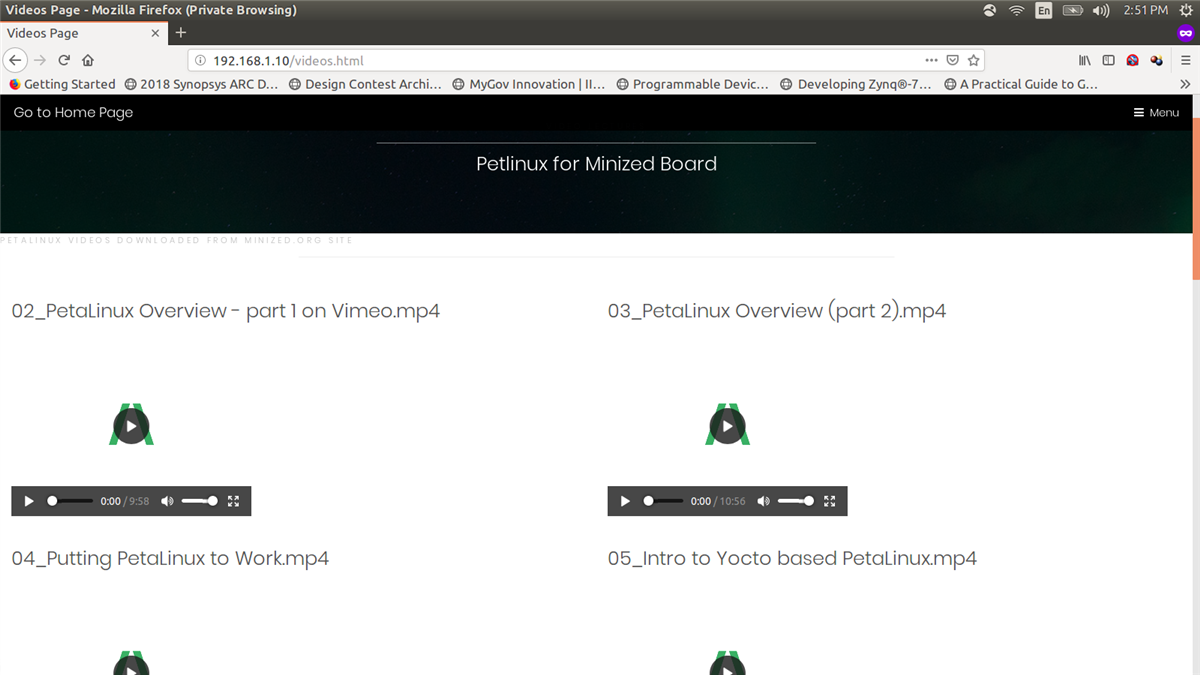The width and height of the screenshot is (1200, 675).
Task: Click the private browsing mask indicator
Action: coord(1186,33)
